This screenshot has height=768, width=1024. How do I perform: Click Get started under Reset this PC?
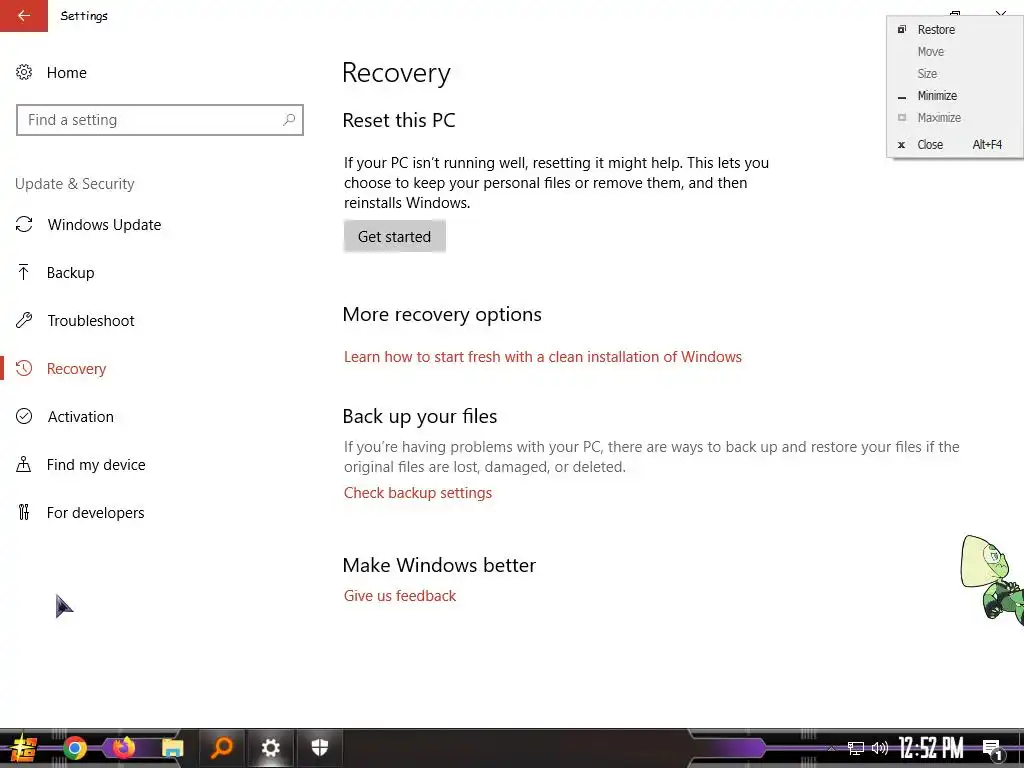pyautogui.click(x=394, y=236)
